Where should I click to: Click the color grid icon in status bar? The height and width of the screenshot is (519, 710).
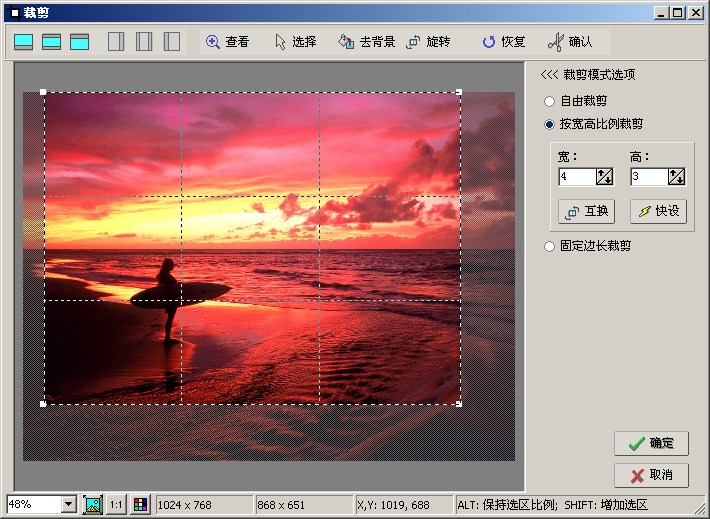pos(141,504)
